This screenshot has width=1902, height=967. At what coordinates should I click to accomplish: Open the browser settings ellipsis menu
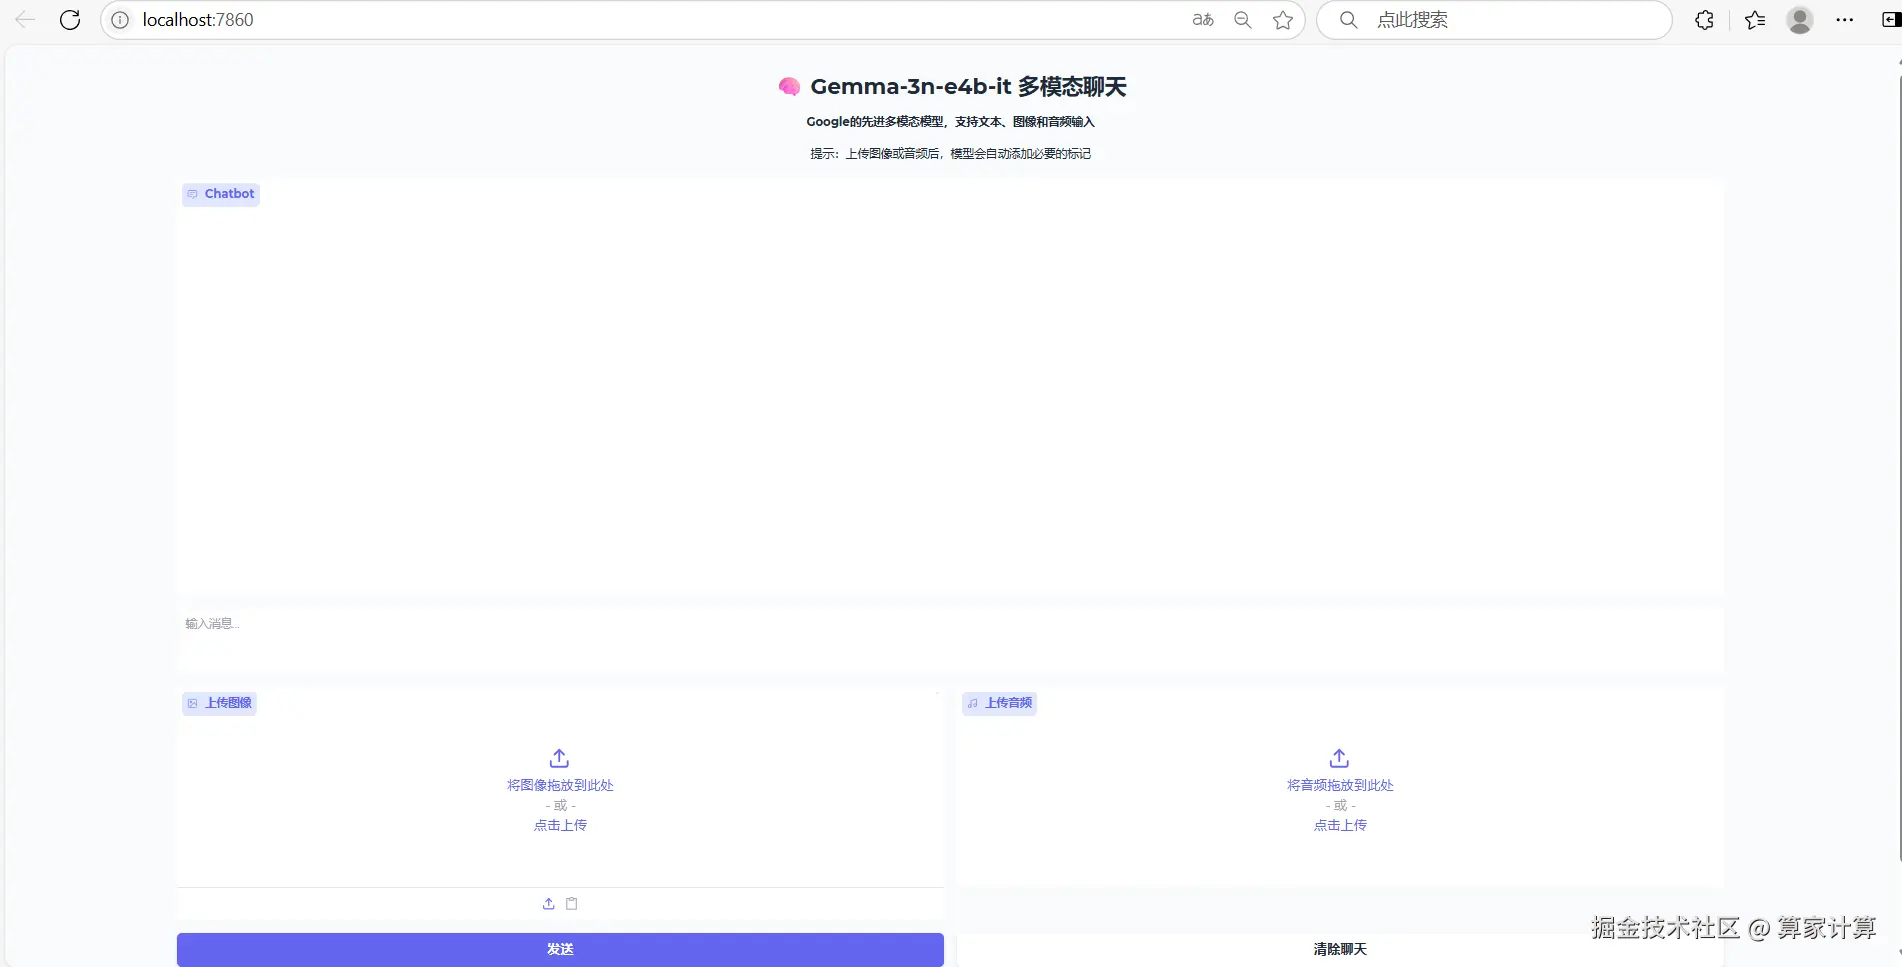tap(1845, 20)
